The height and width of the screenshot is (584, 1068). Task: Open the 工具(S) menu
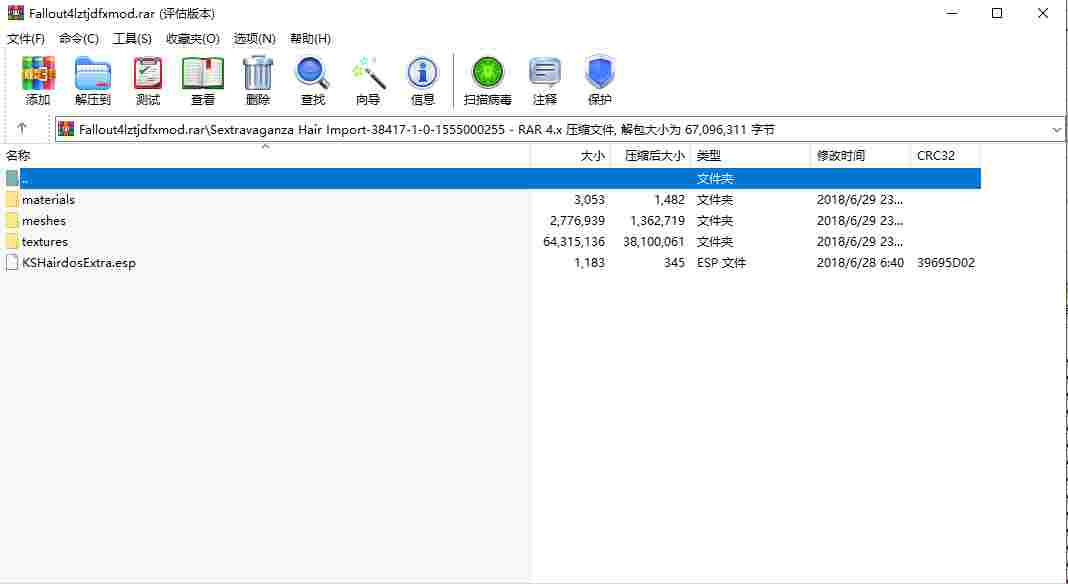(132, 39)
